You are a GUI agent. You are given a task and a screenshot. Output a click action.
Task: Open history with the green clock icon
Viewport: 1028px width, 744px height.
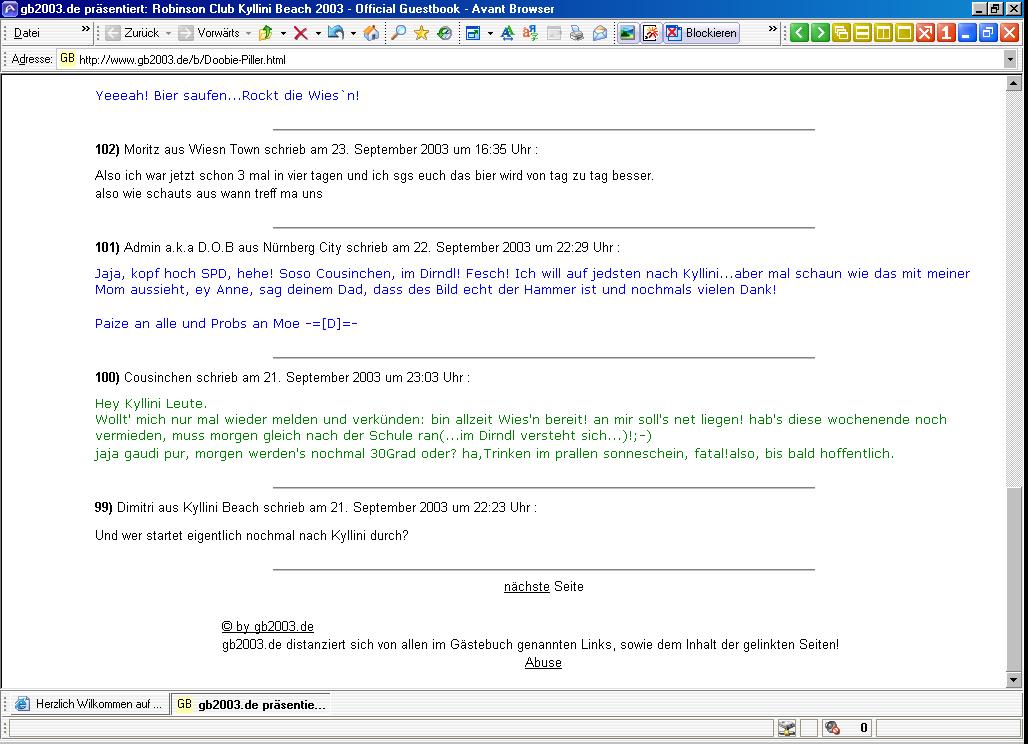click(x=444, y=33)
